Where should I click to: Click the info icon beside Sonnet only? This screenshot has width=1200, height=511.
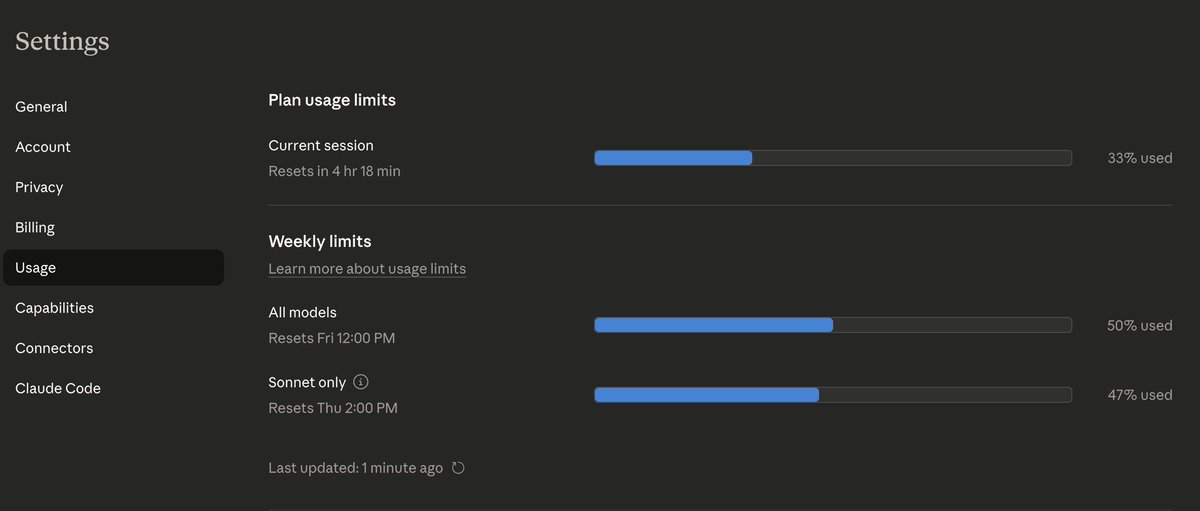[x=362, y=382]
